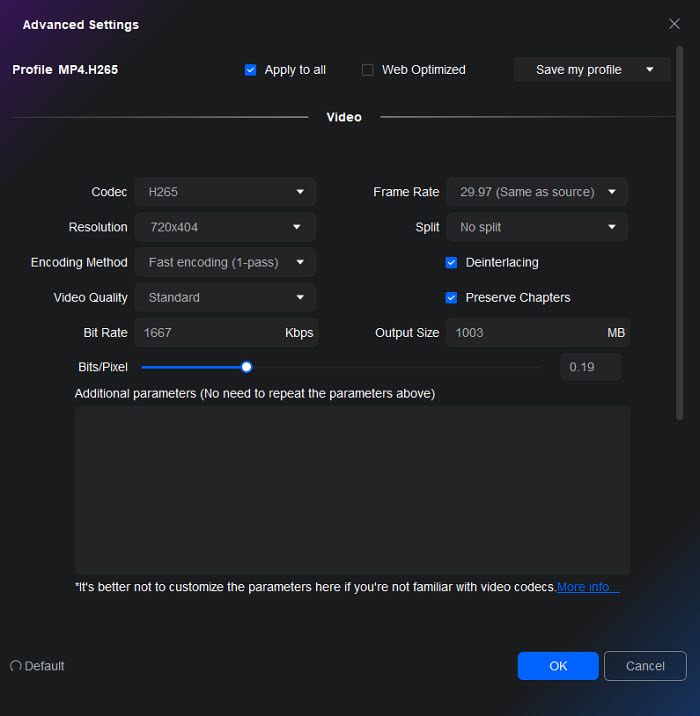Toggle the Preserve Chapters checkbox

click(x=451, y=298)
